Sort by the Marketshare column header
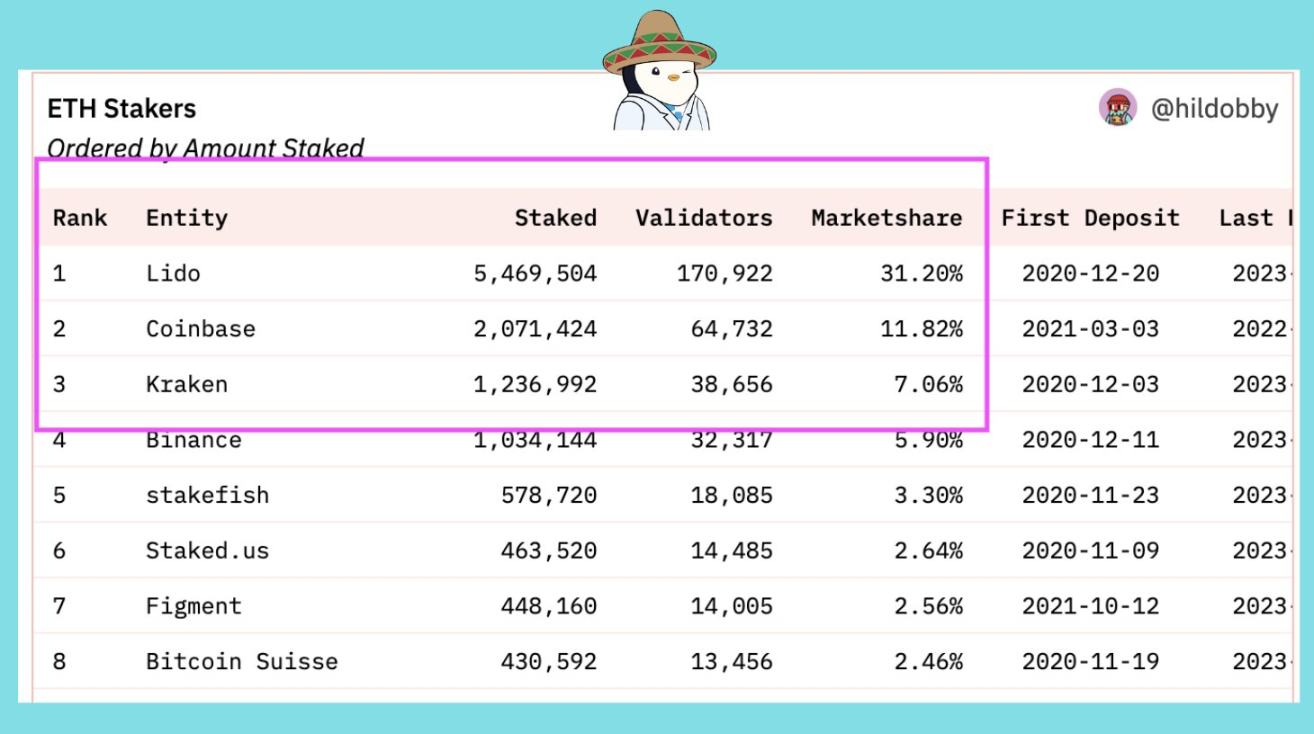Viewport: 1314px width, 734px height. pyautogui.click(x=887, y=218)
